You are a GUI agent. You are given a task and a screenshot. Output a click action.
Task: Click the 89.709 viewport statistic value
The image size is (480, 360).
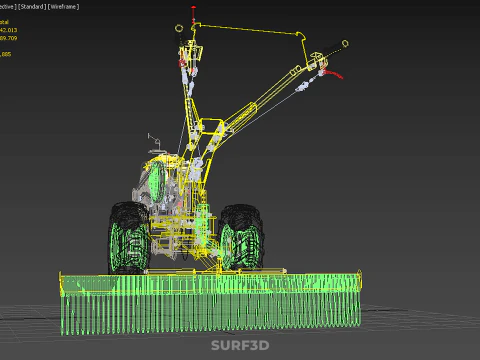8,38
